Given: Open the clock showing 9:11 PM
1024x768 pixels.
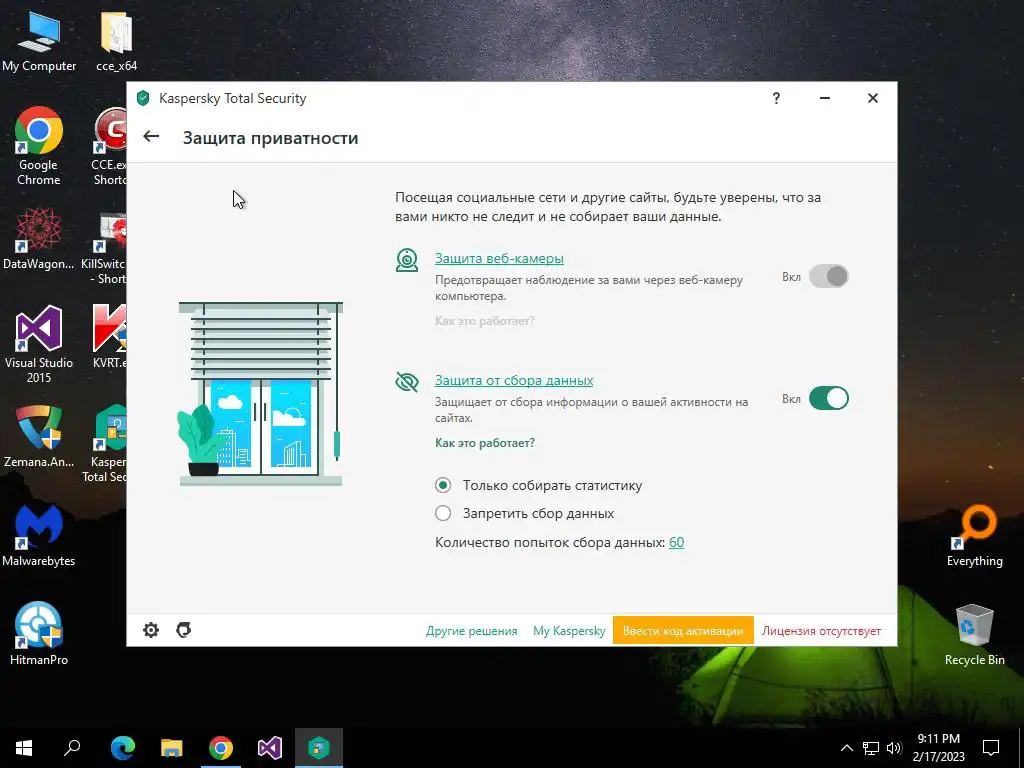Looking at the screenshot, I should click(938, 748).
